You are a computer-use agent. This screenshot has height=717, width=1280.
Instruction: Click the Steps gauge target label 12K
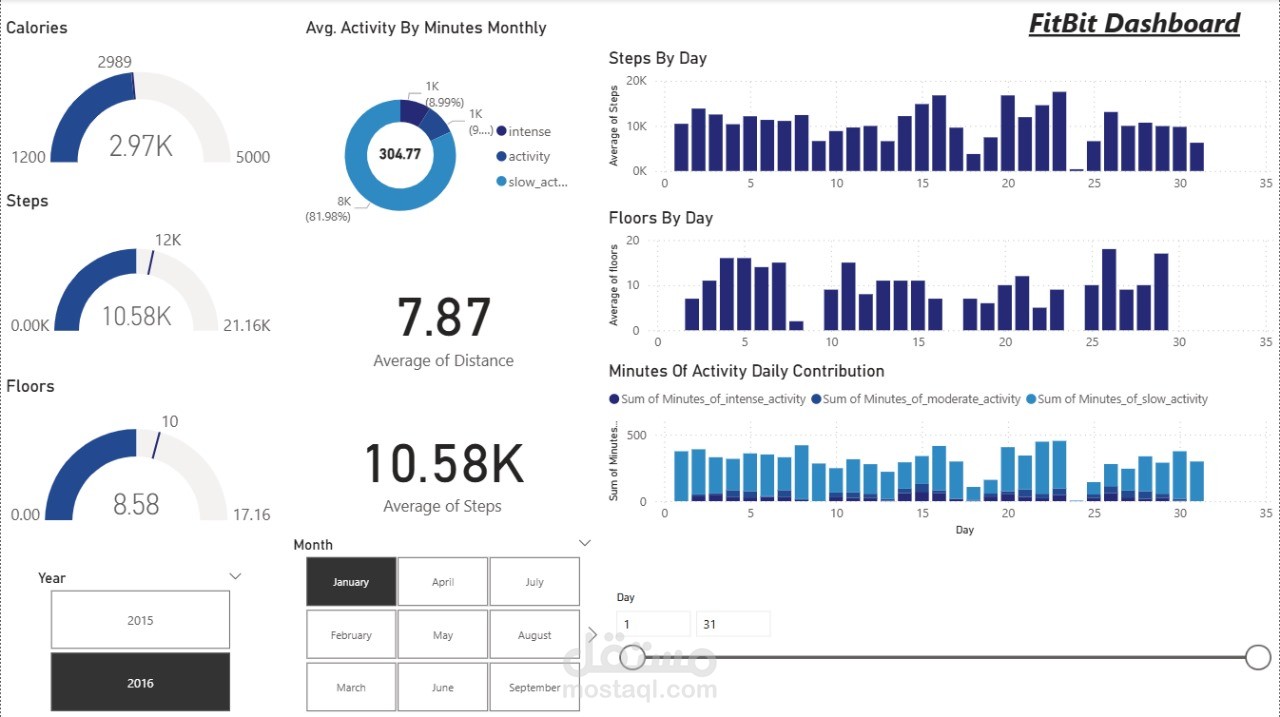168,240
